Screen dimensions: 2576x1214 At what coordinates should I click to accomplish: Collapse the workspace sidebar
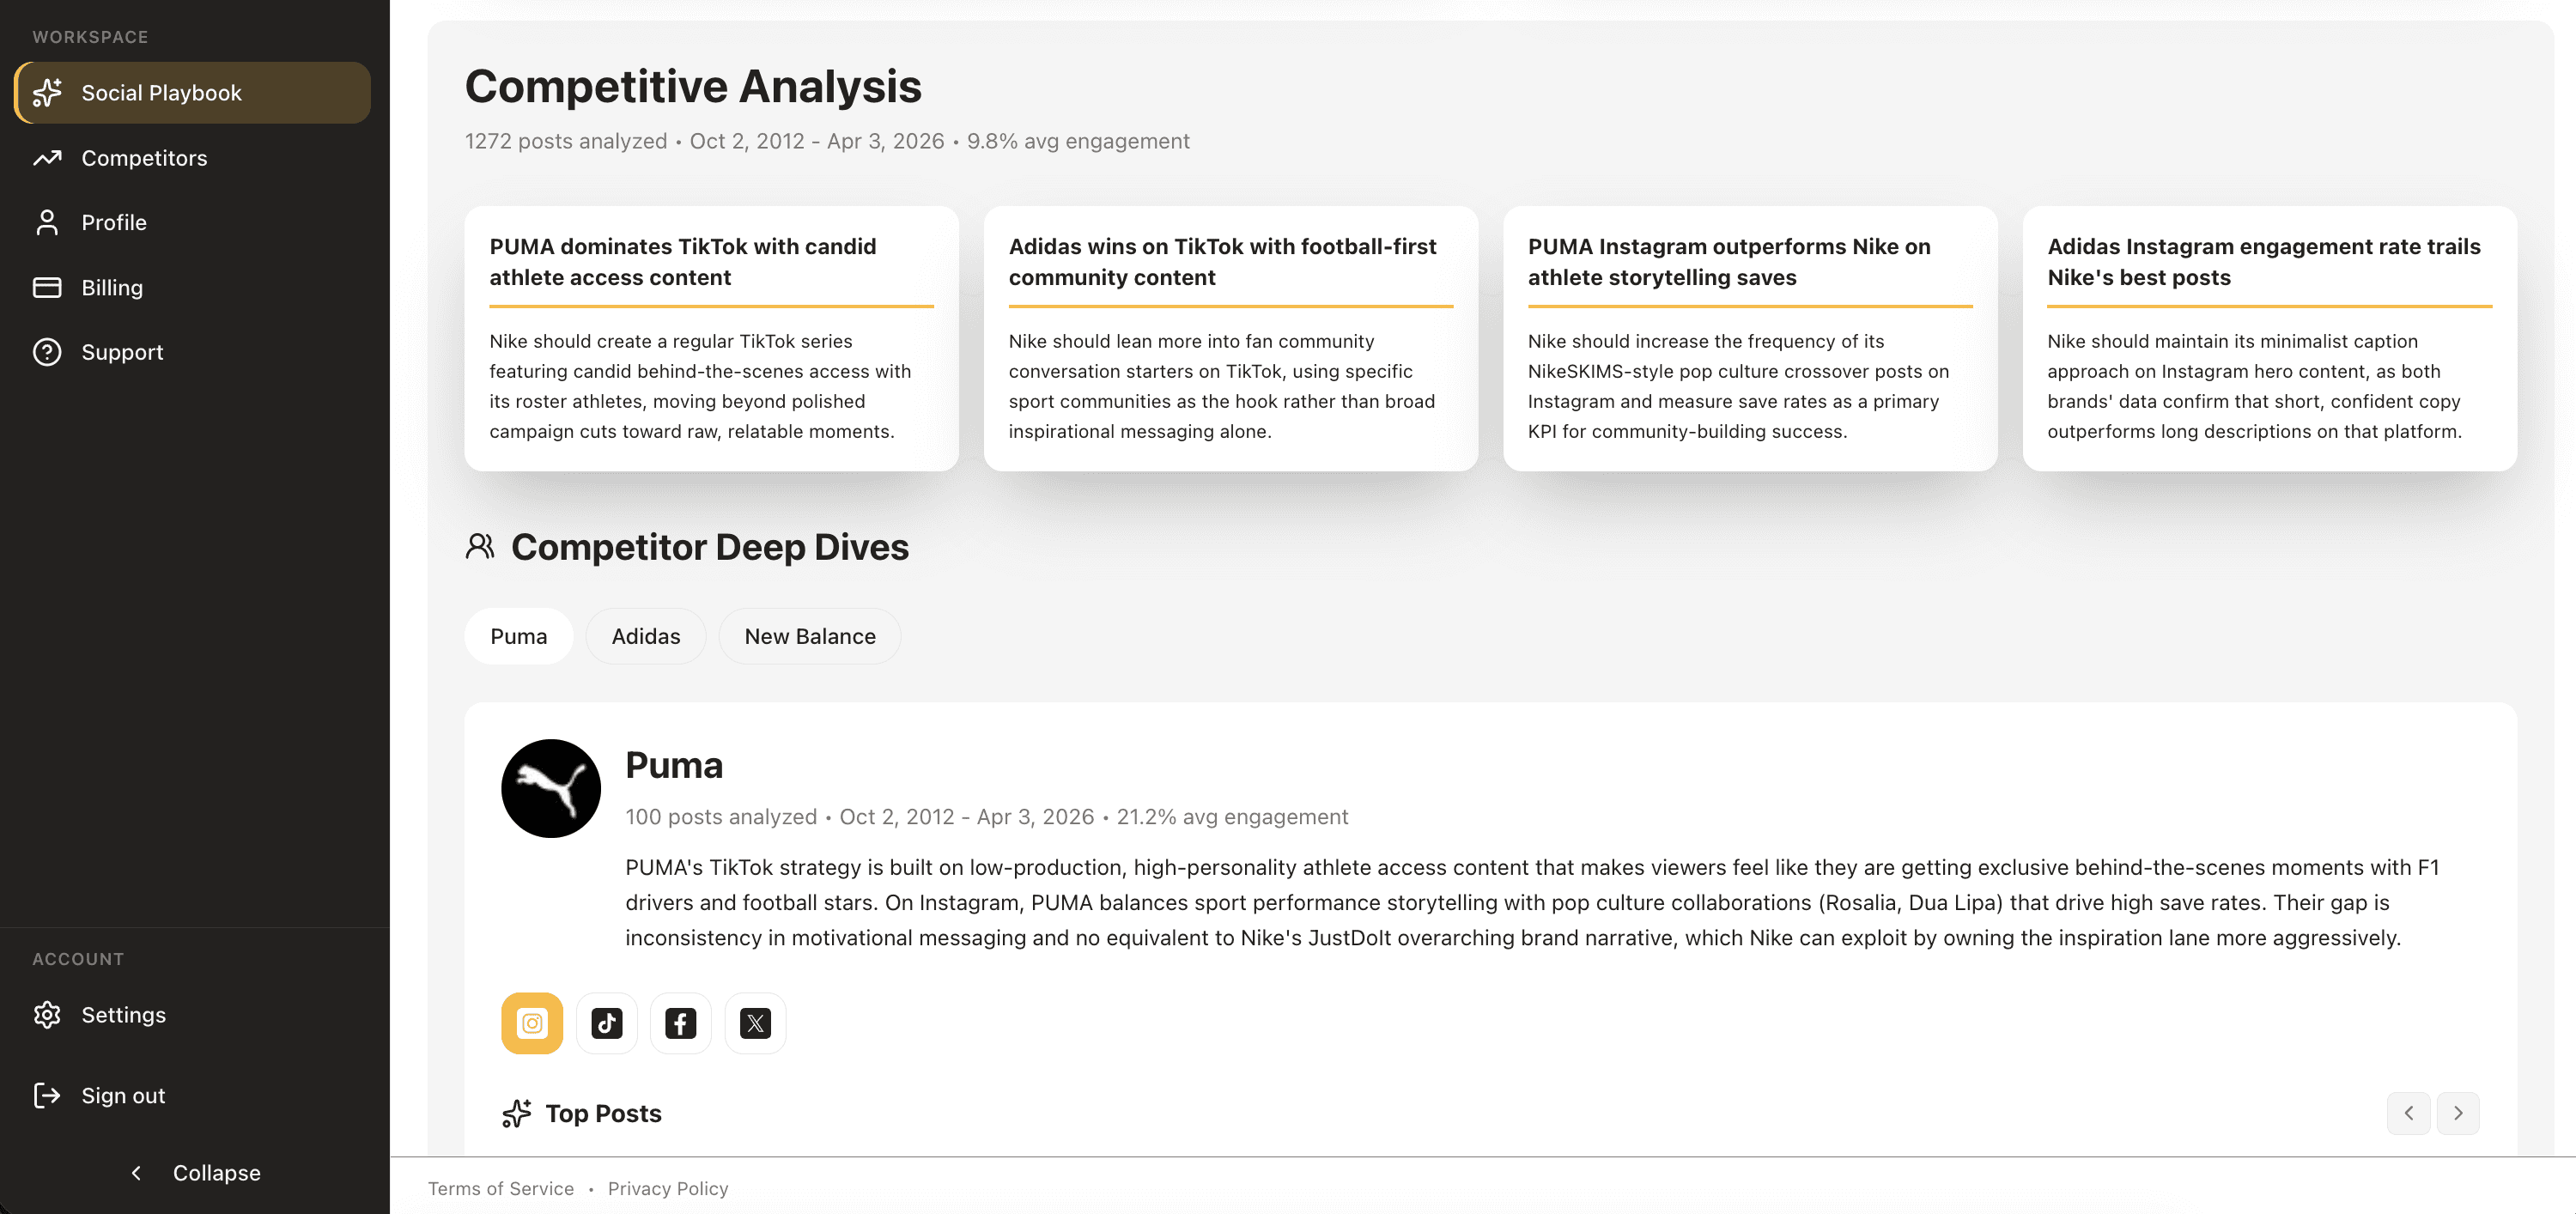pyautogui.click(x=195, y=1172)
